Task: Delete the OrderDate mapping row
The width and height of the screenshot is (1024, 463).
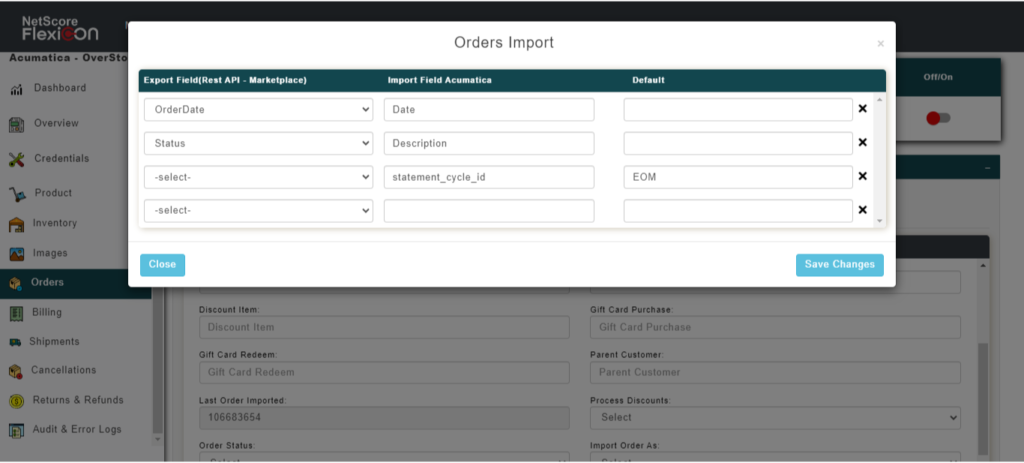Action: [x=862, y=109]
